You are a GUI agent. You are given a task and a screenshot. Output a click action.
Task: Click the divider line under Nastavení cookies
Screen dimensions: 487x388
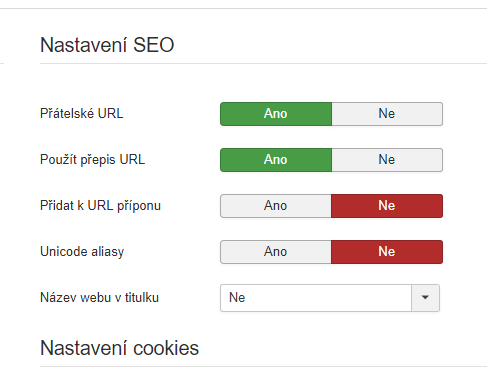[263, 367]
